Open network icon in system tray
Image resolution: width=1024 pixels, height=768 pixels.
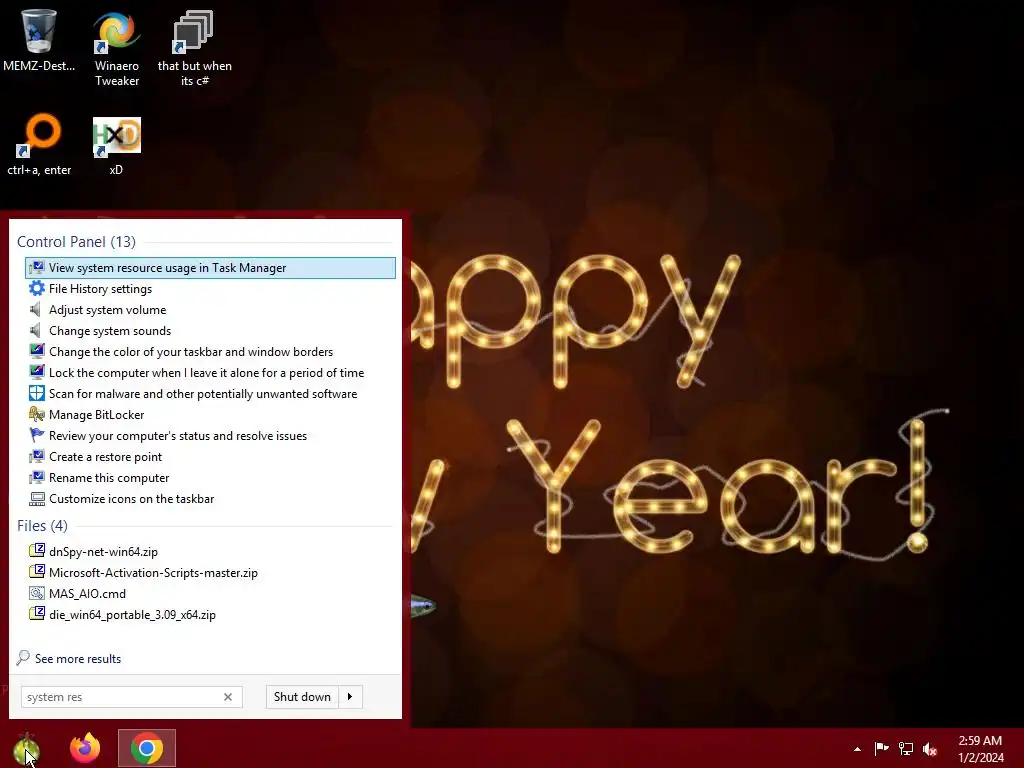click(906, 748)
